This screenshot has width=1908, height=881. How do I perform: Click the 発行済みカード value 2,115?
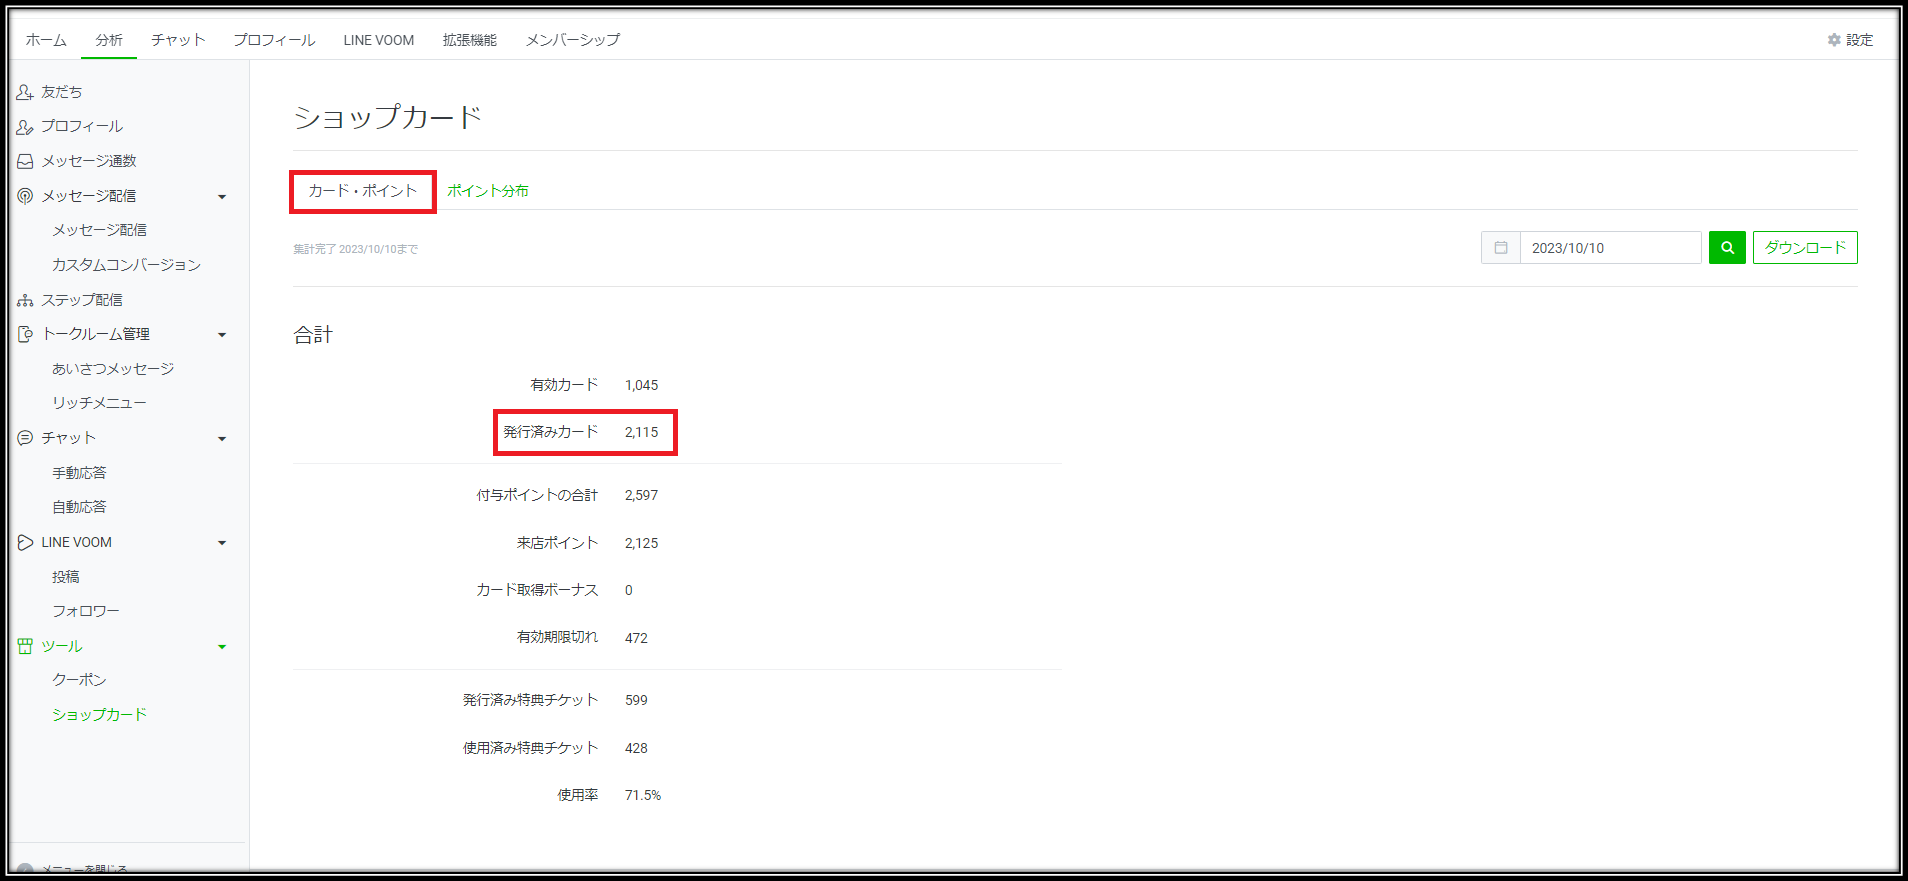coord(642,433)
